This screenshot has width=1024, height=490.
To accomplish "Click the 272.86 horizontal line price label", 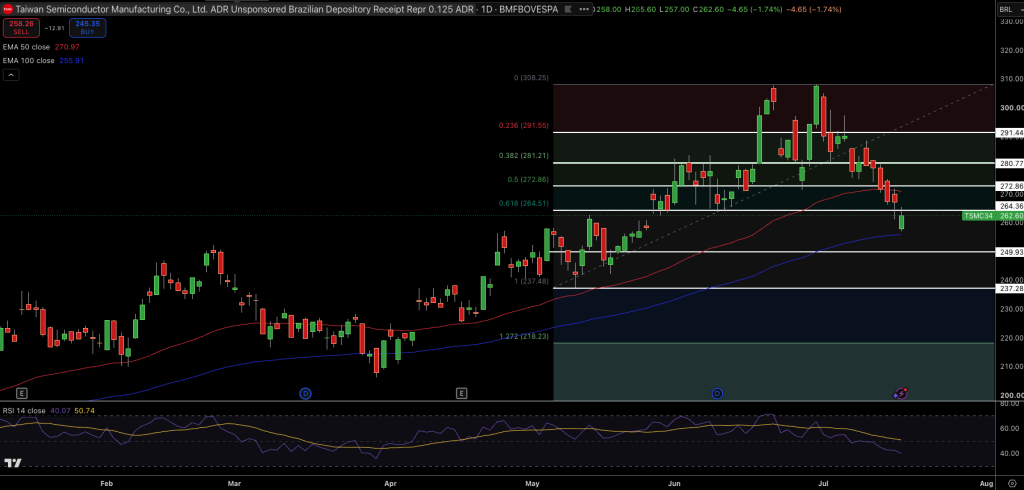I will point(1009,186).
